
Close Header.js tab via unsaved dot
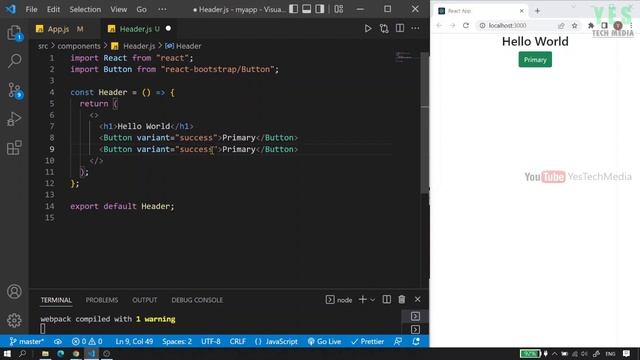pyautogui.click(x=168, y=29)
